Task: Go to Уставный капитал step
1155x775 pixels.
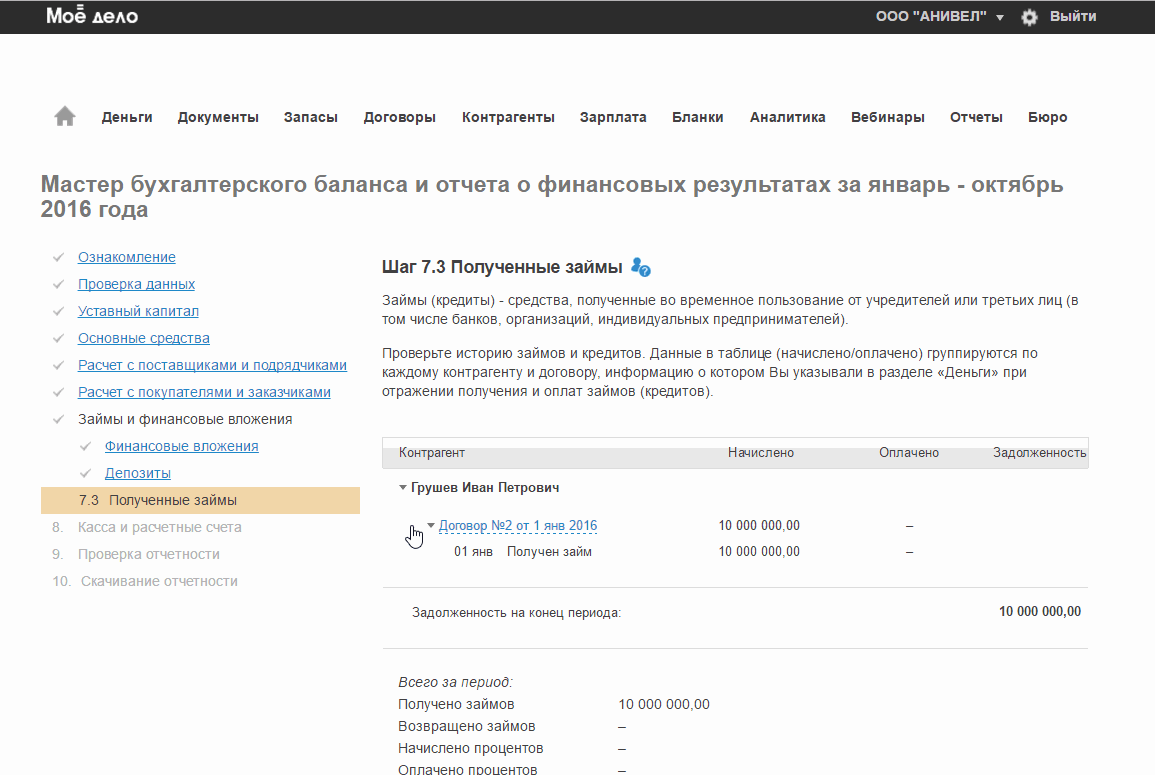Action: [x=138, y=311]
